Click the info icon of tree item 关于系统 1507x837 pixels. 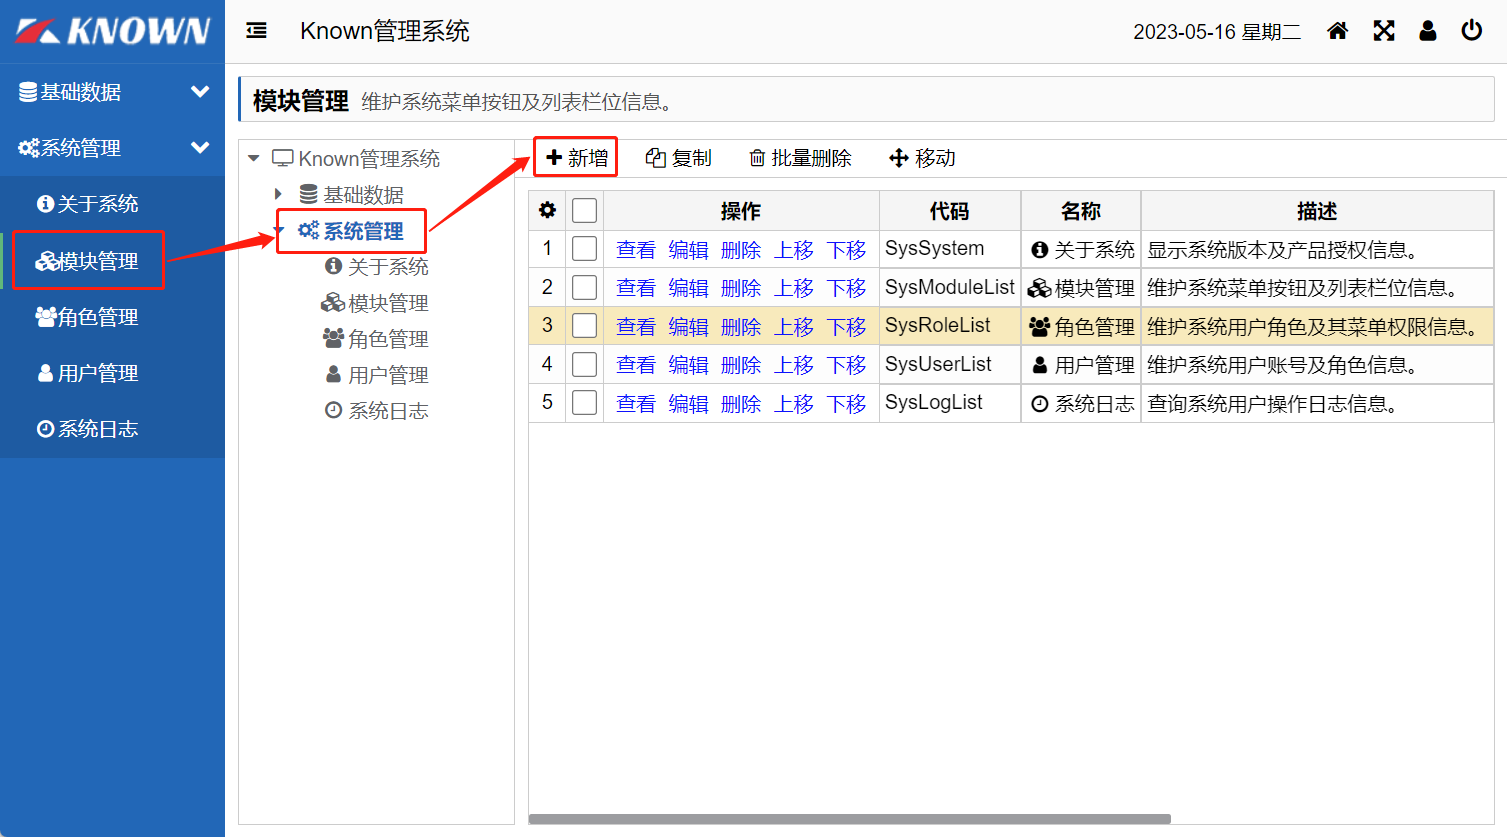pos(334,266)
